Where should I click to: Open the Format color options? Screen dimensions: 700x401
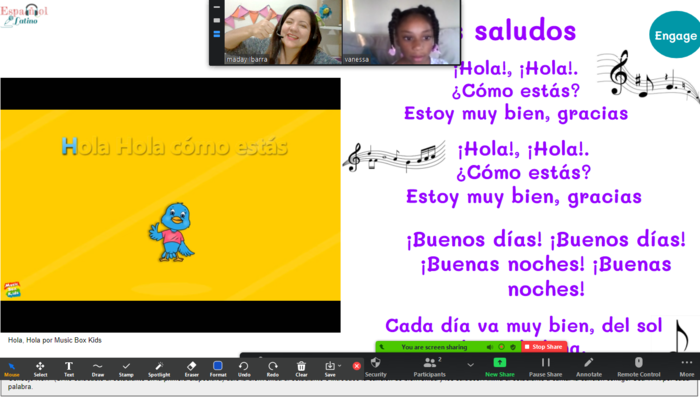click(218, 369)
